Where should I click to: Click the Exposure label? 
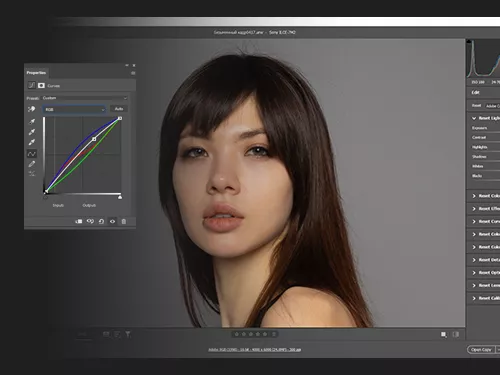point(479,128)
